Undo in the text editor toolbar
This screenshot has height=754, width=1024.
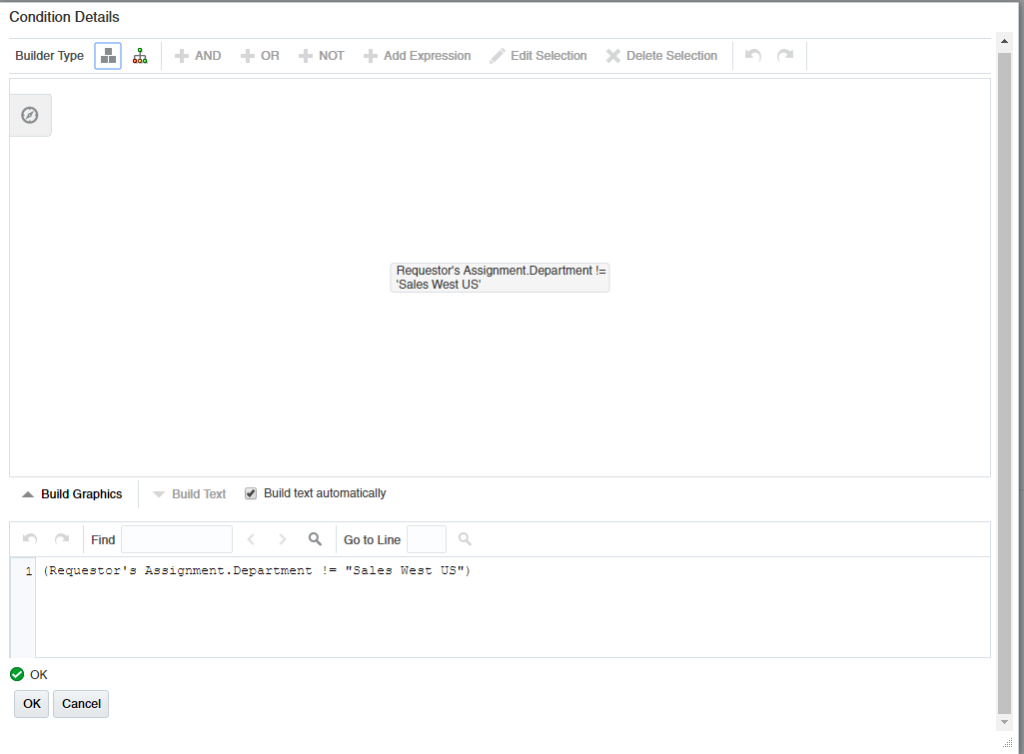pyautogui.click(x=30, y=539)
